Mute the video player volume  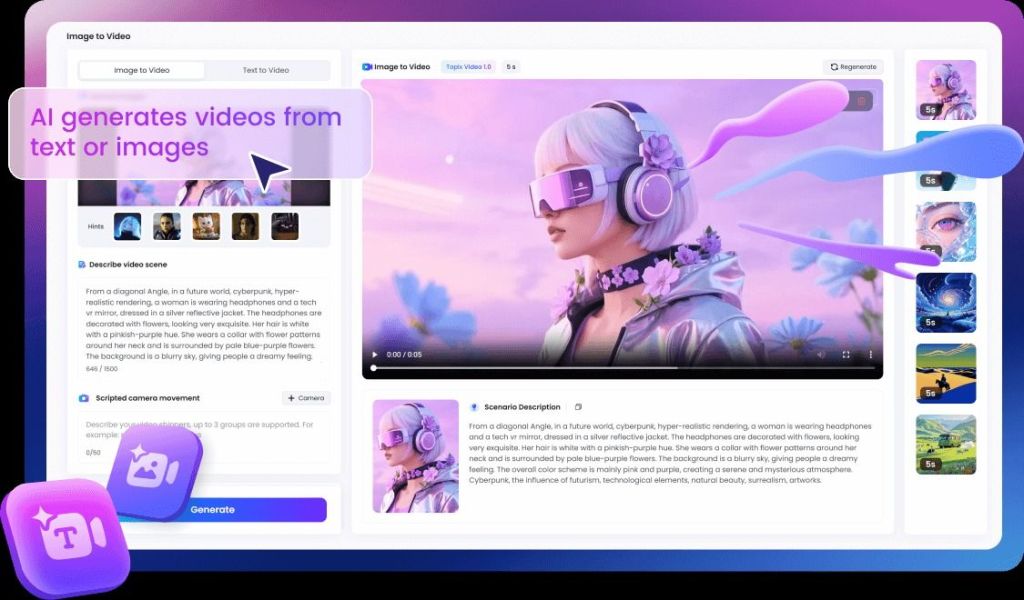(x=821, y=354)
